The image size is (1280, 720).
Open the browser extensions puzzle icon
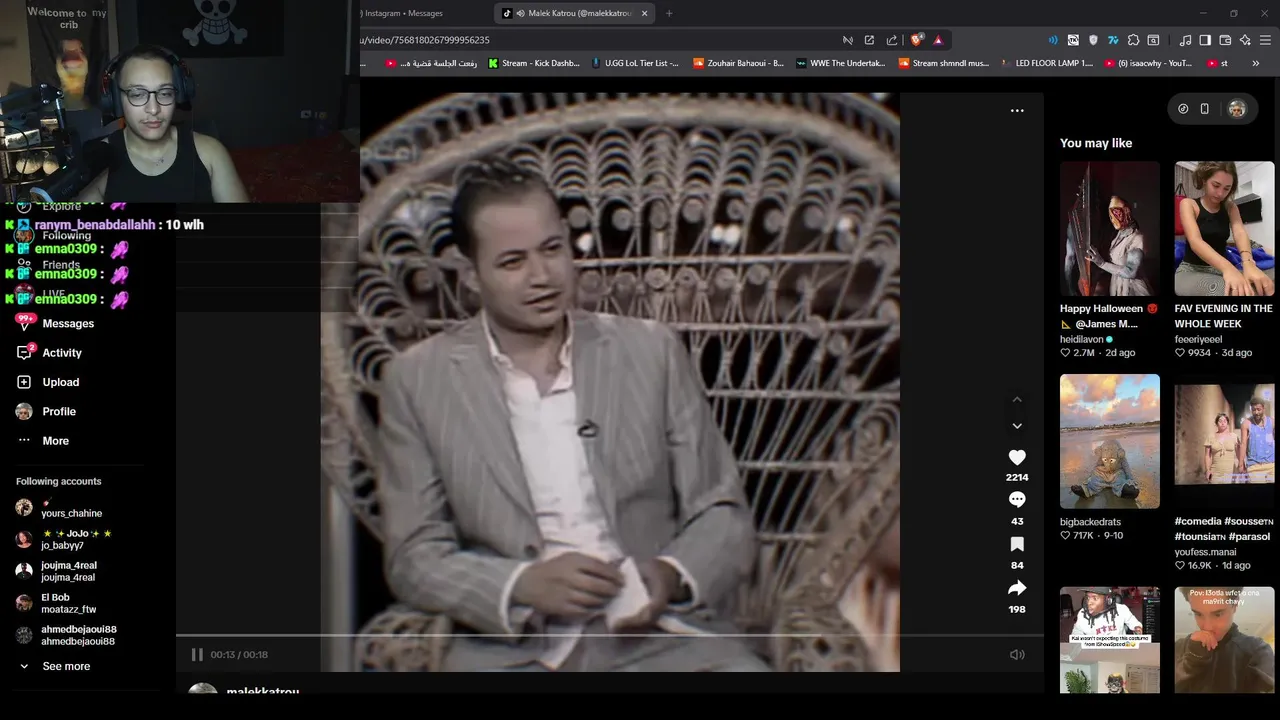click(x=1133, y=40)
